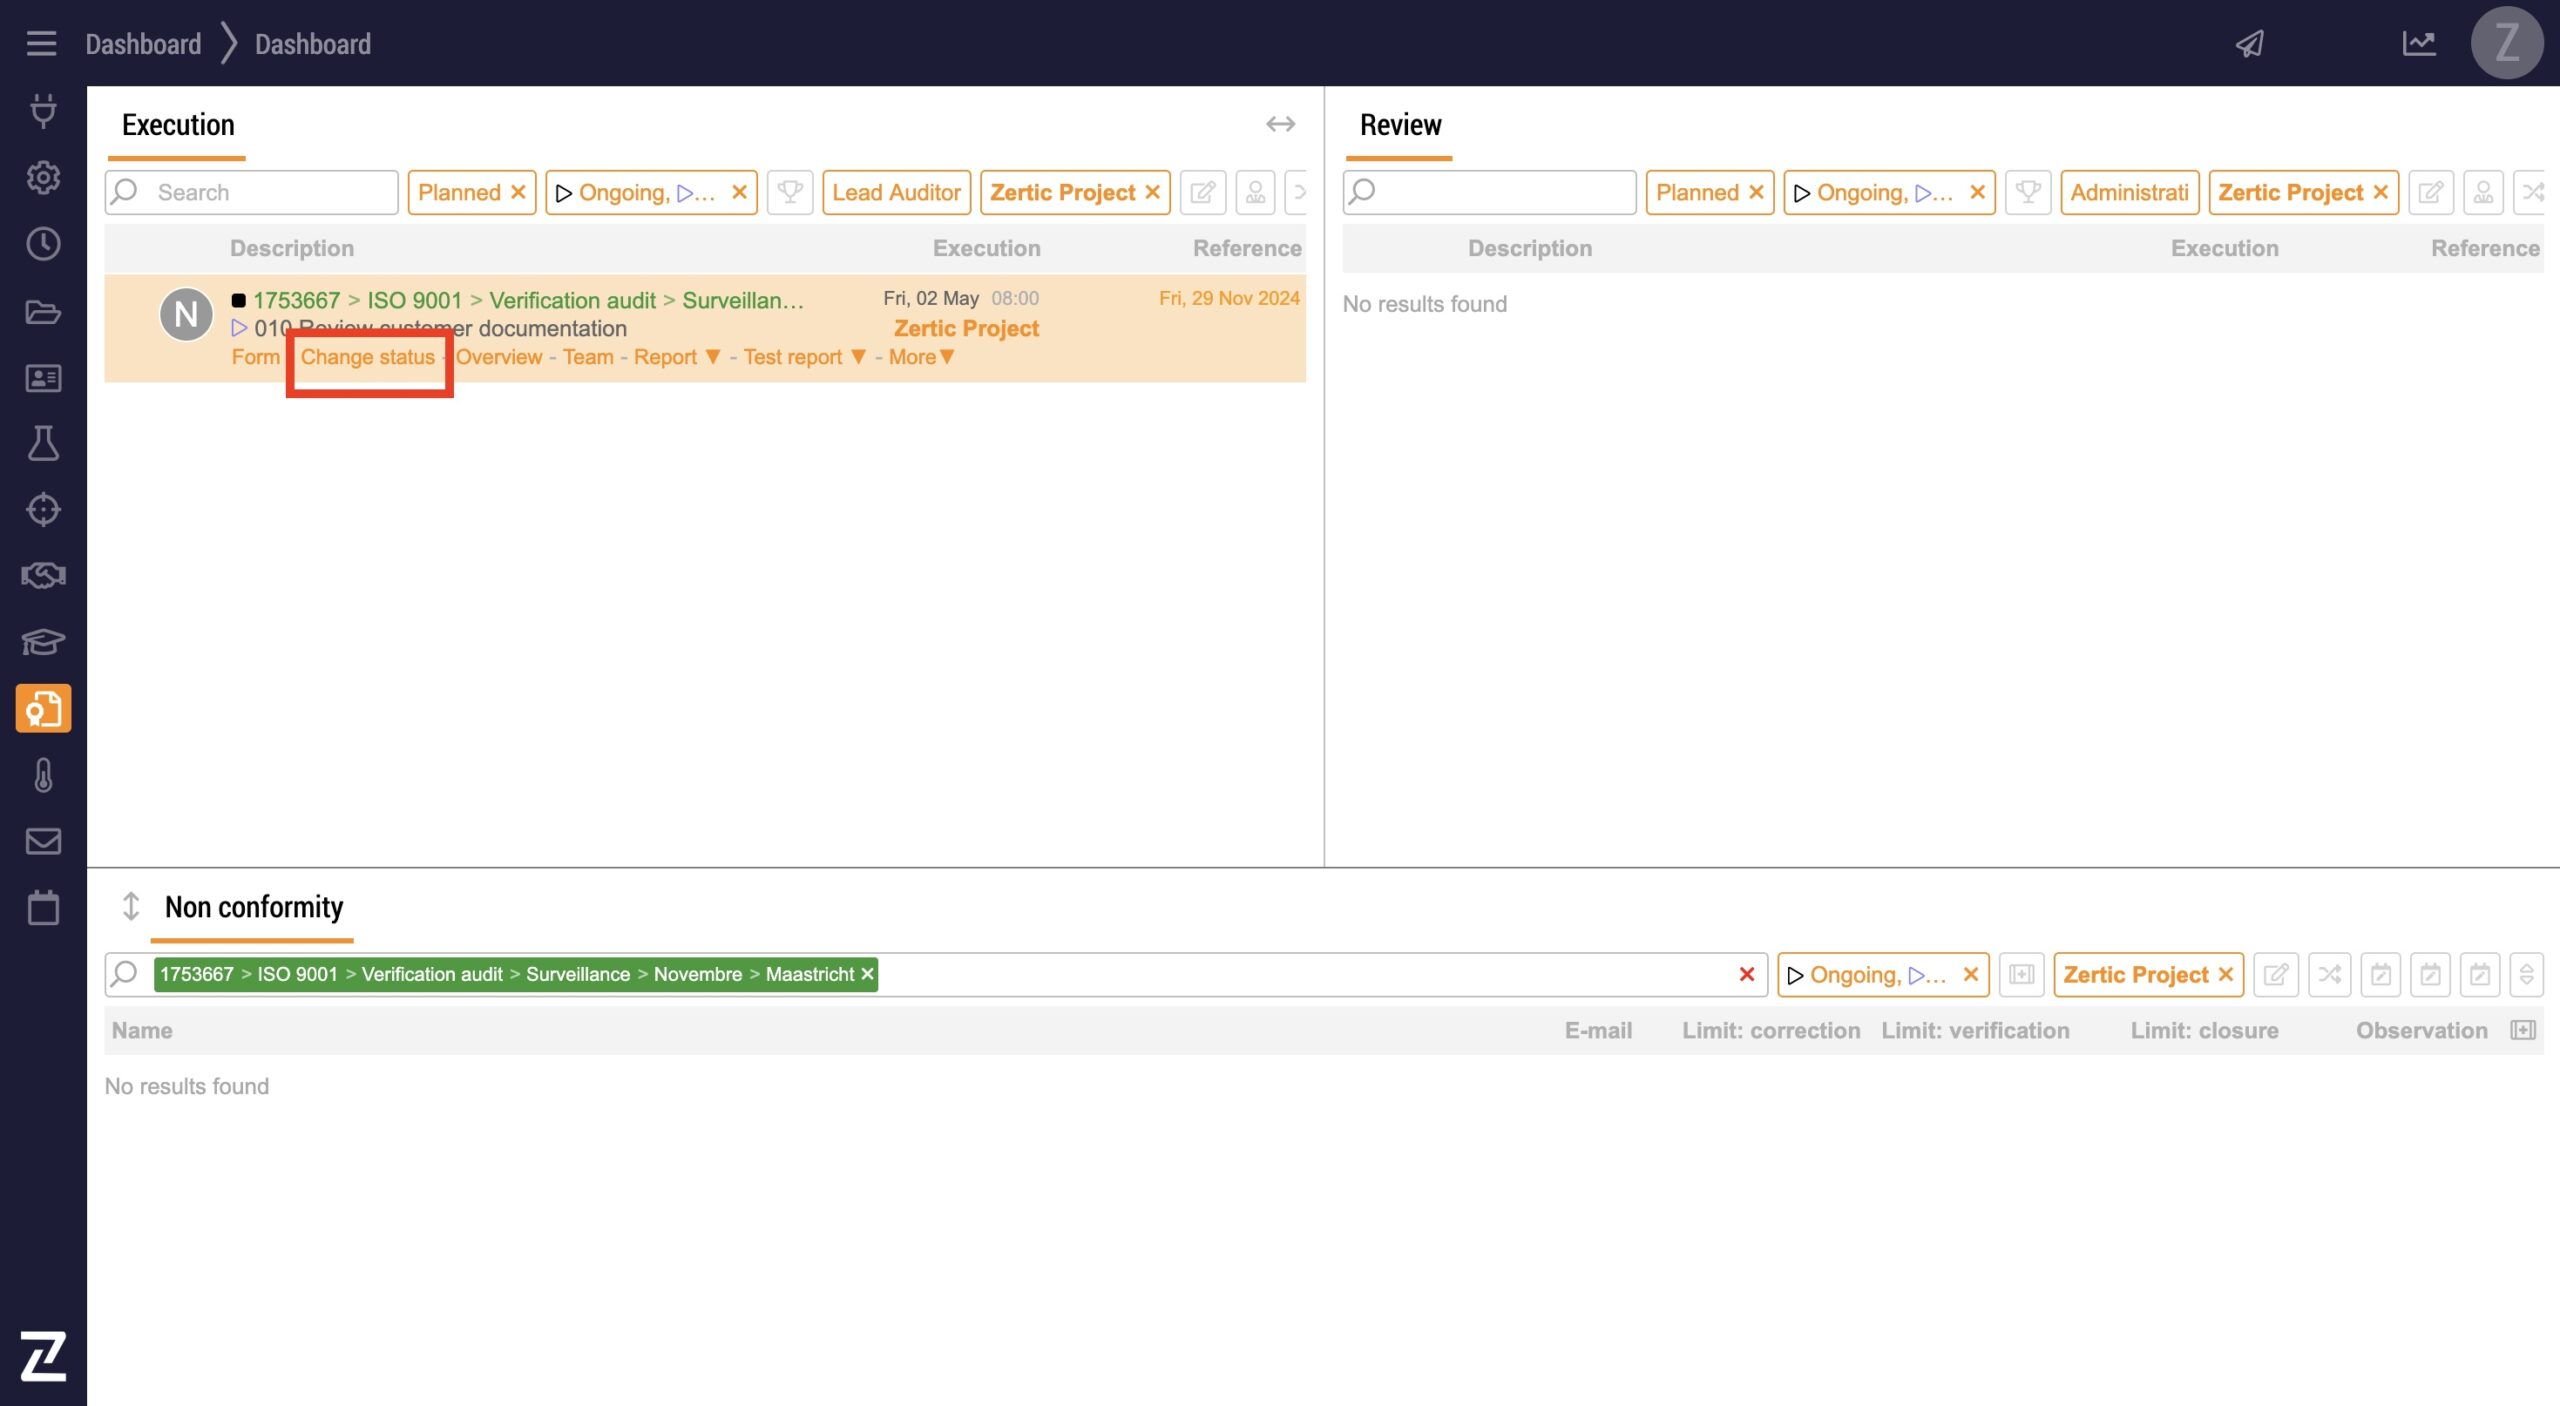Select the Review tab header
Screen dimensions: 2560x1406
click(x=1400, y=125)
